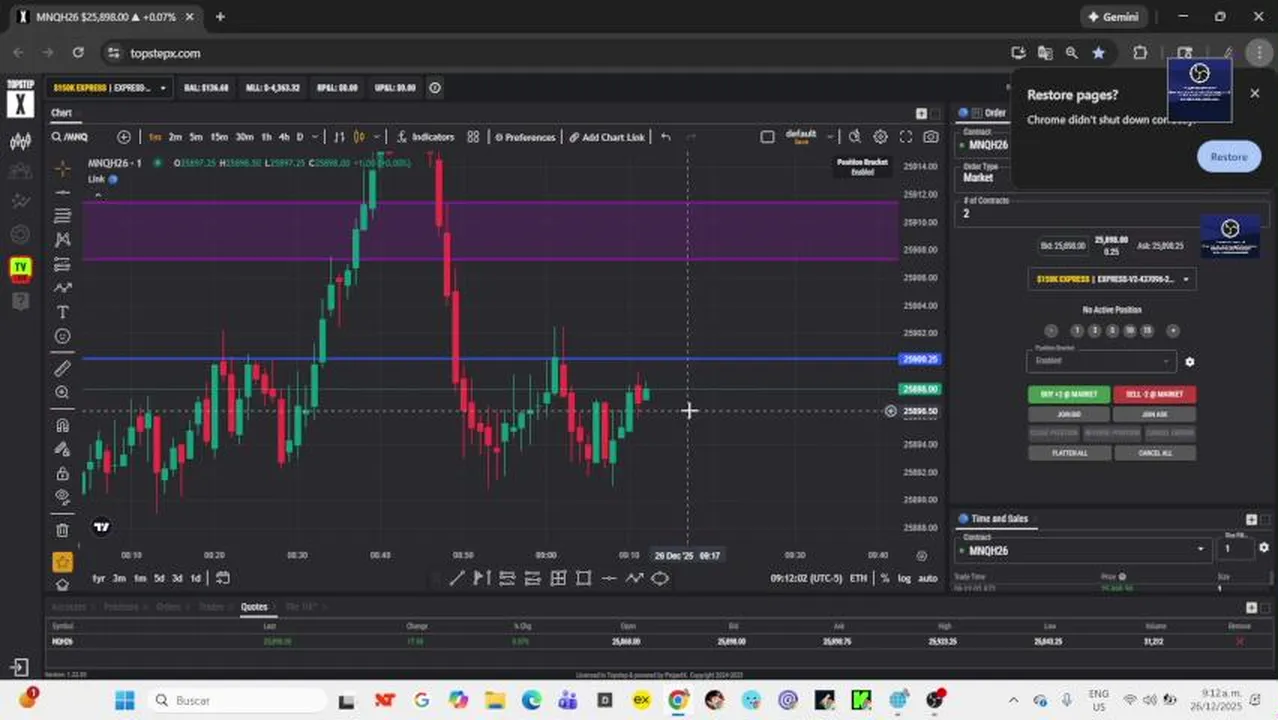1278x720 pixels.
Task: Expand the order panel account dropdown
Action: (1111, 279)
